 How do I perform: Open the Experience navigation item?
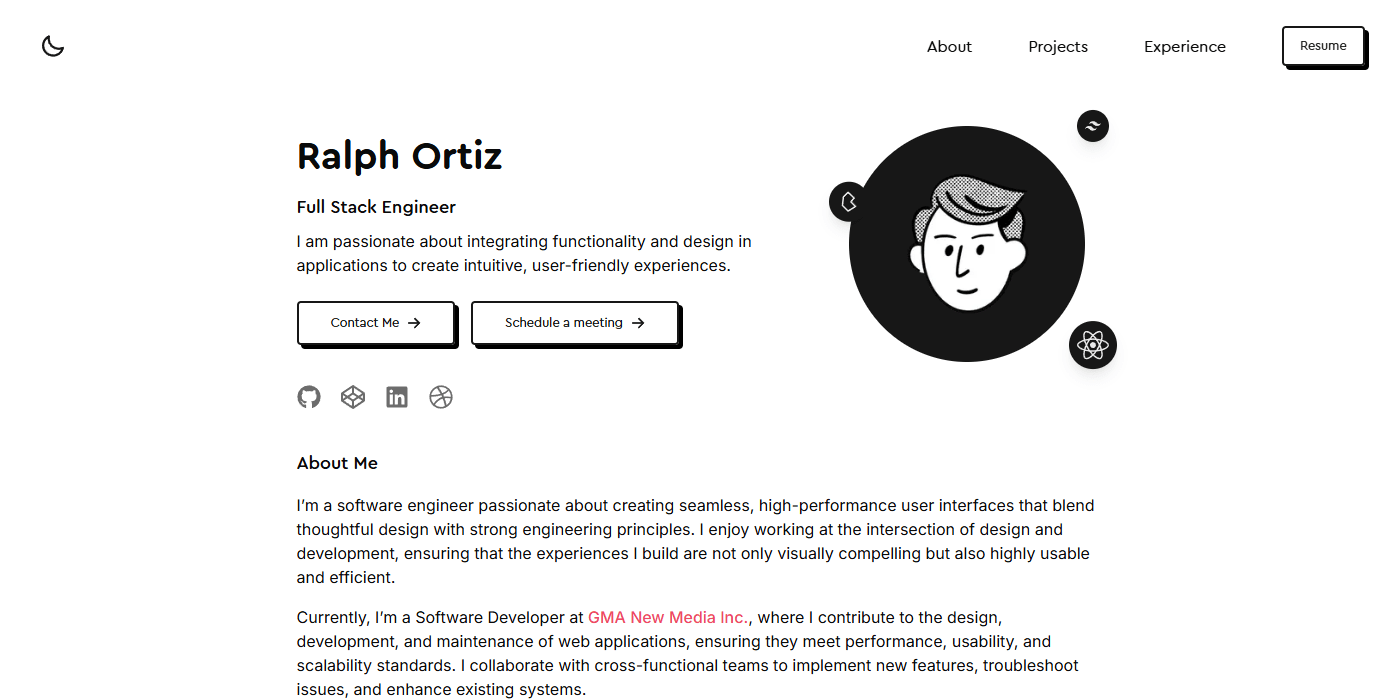[x=1184, y=46]
